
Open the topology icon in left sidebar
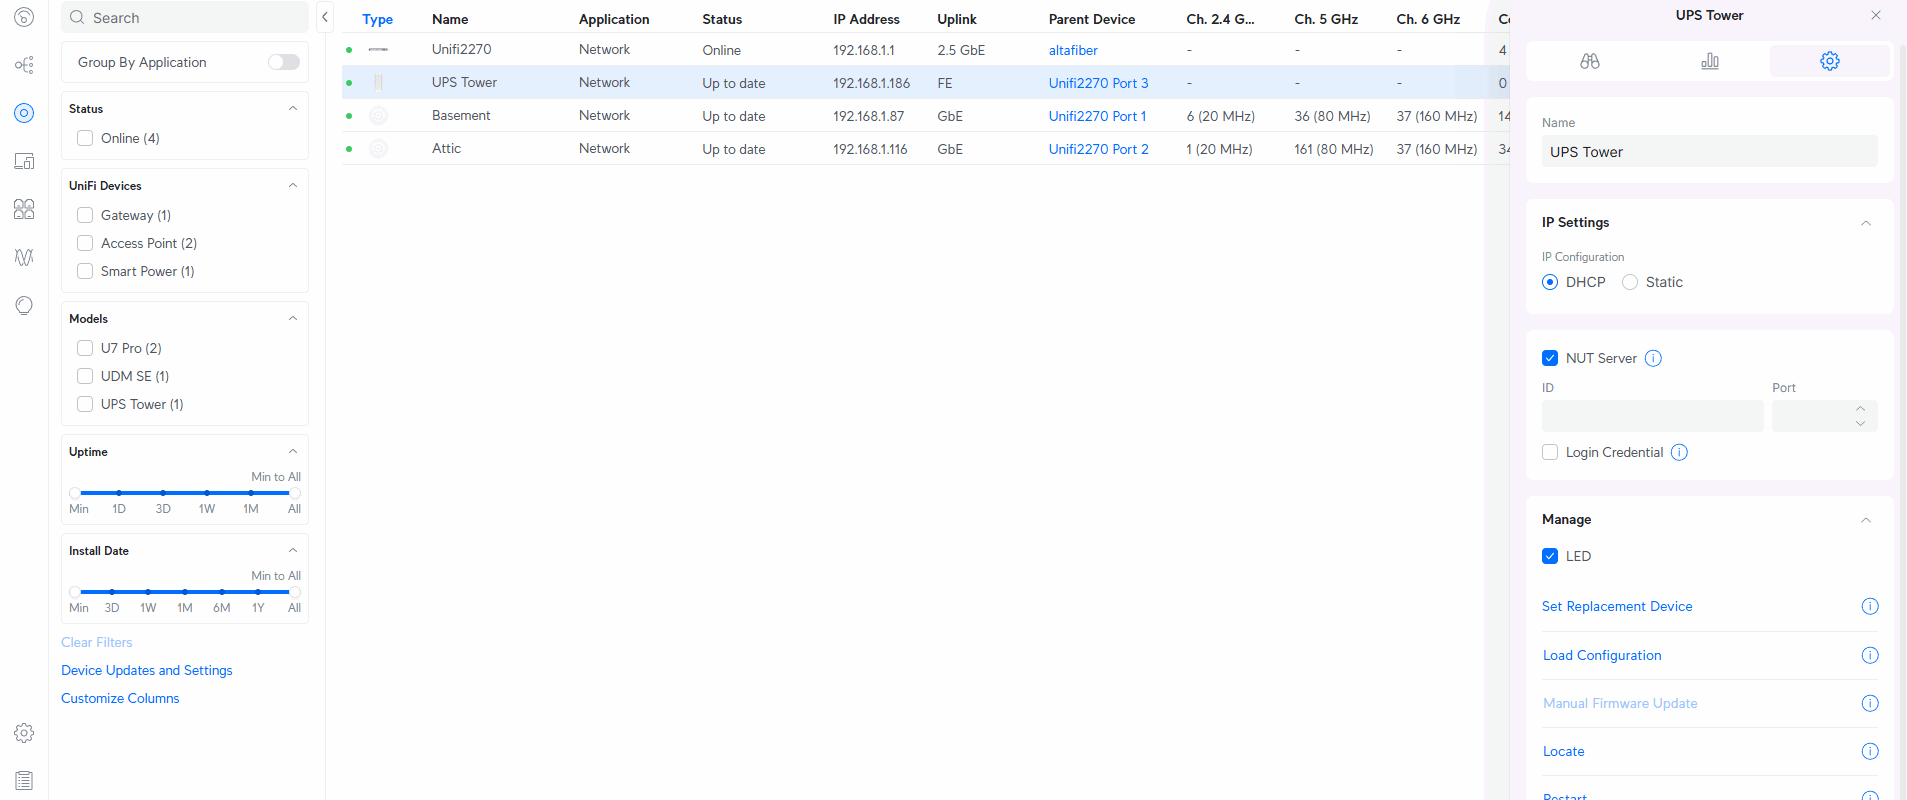24,65
